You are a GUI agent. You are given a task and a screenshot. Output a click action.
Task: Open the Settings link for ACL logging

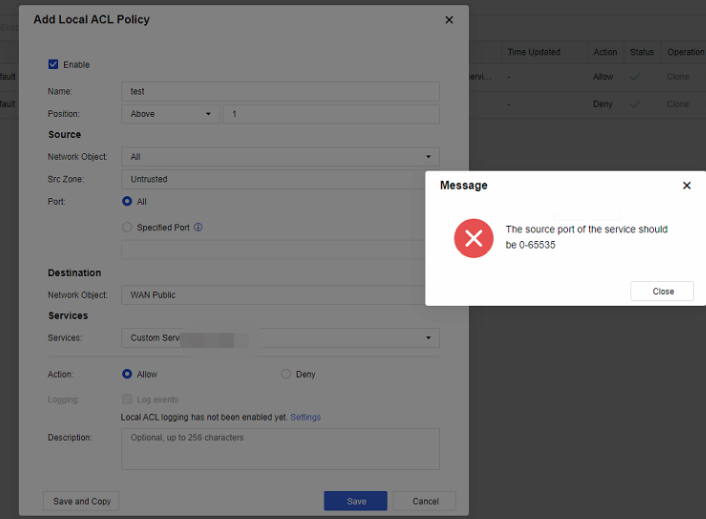click(x=305, y=417)
